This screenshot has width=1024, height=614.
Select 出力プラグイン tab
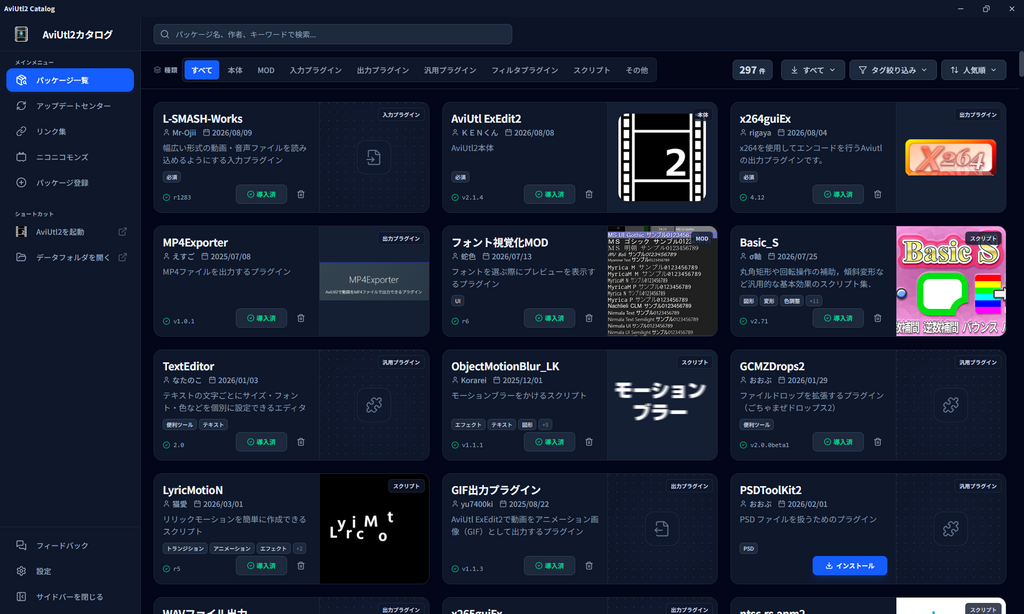383,70
